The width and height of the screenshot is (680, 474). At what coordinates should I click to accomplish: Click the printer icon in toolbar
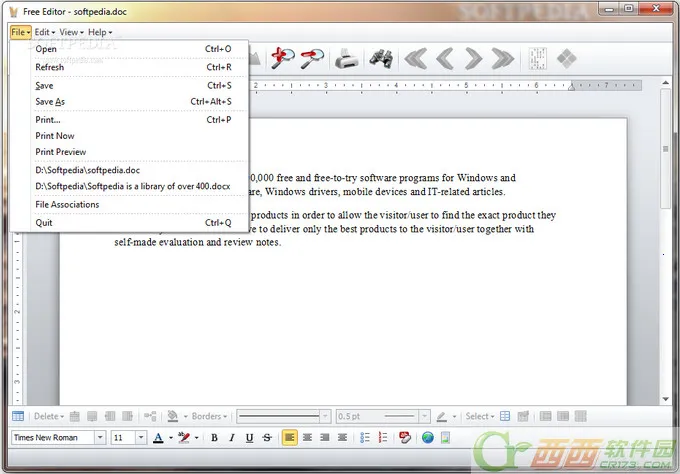point(346,58)
